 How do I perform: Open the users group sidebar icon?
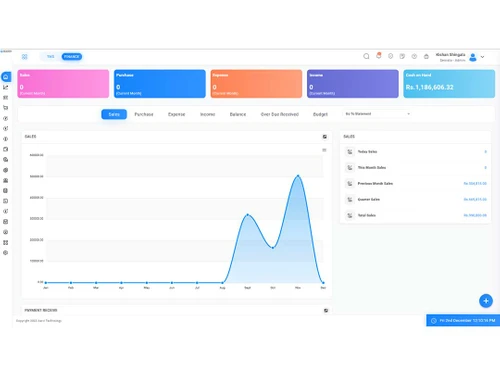coord(6,180)
